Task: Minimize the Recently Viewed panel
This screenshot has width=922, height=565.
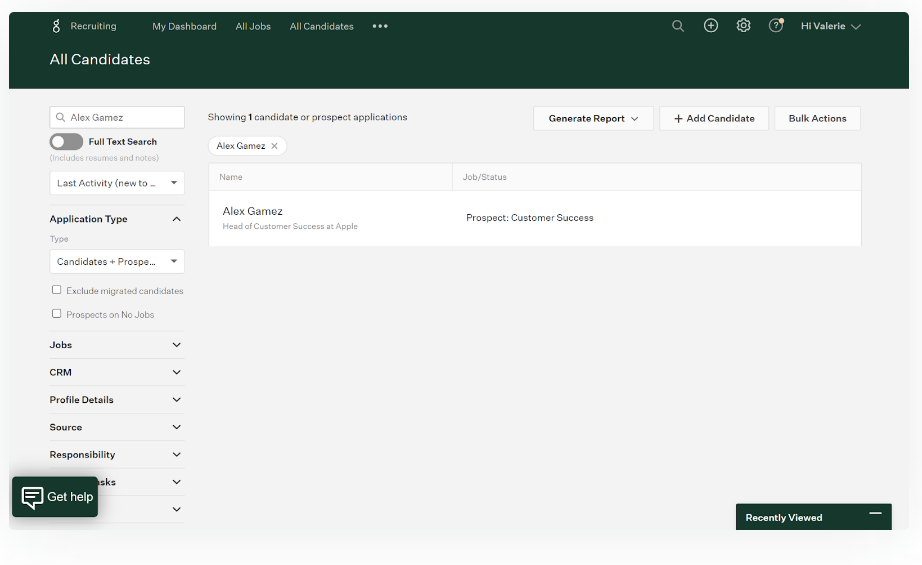Action: [x=875, y=514]
